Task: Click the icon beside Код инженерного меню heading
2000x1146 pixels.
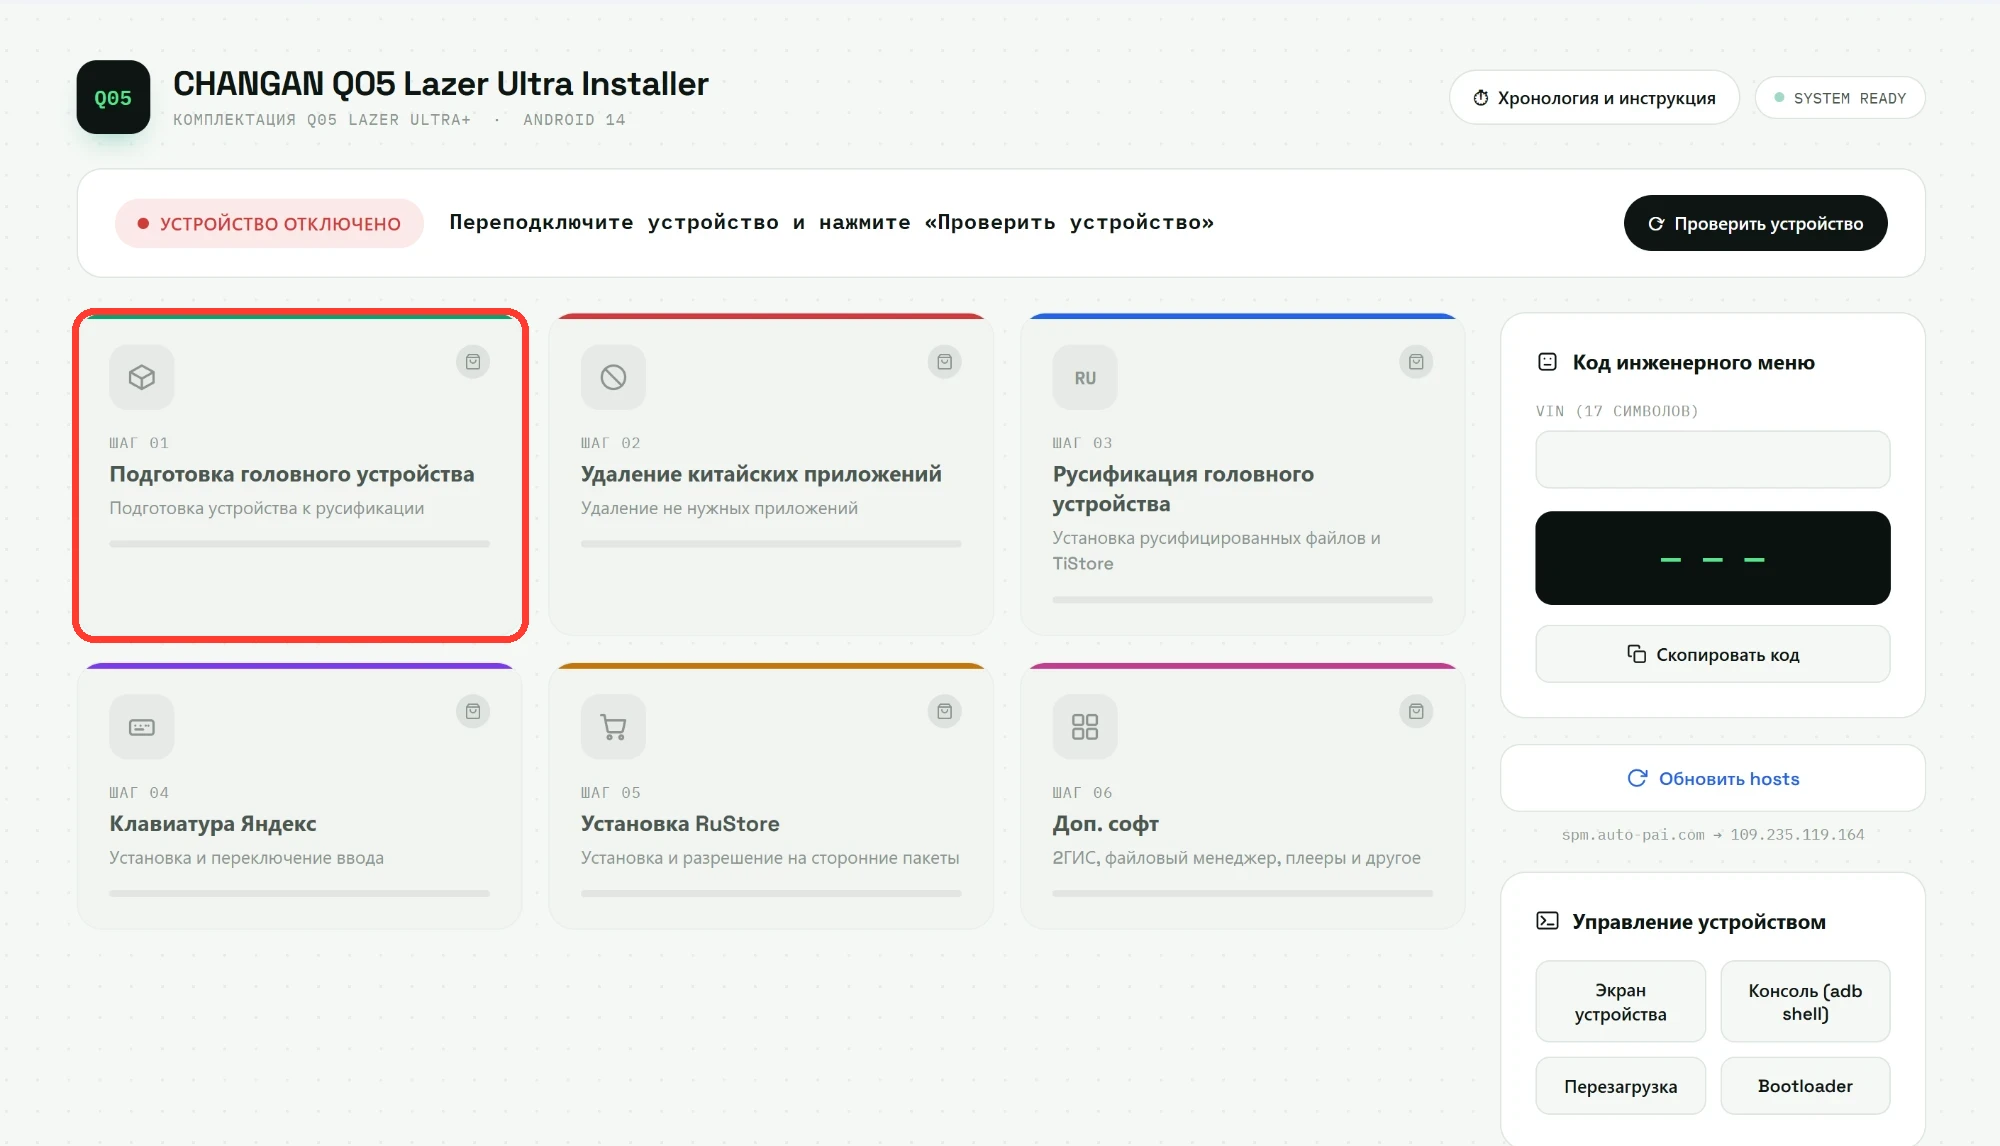Action: click(x=1547, y=362)
